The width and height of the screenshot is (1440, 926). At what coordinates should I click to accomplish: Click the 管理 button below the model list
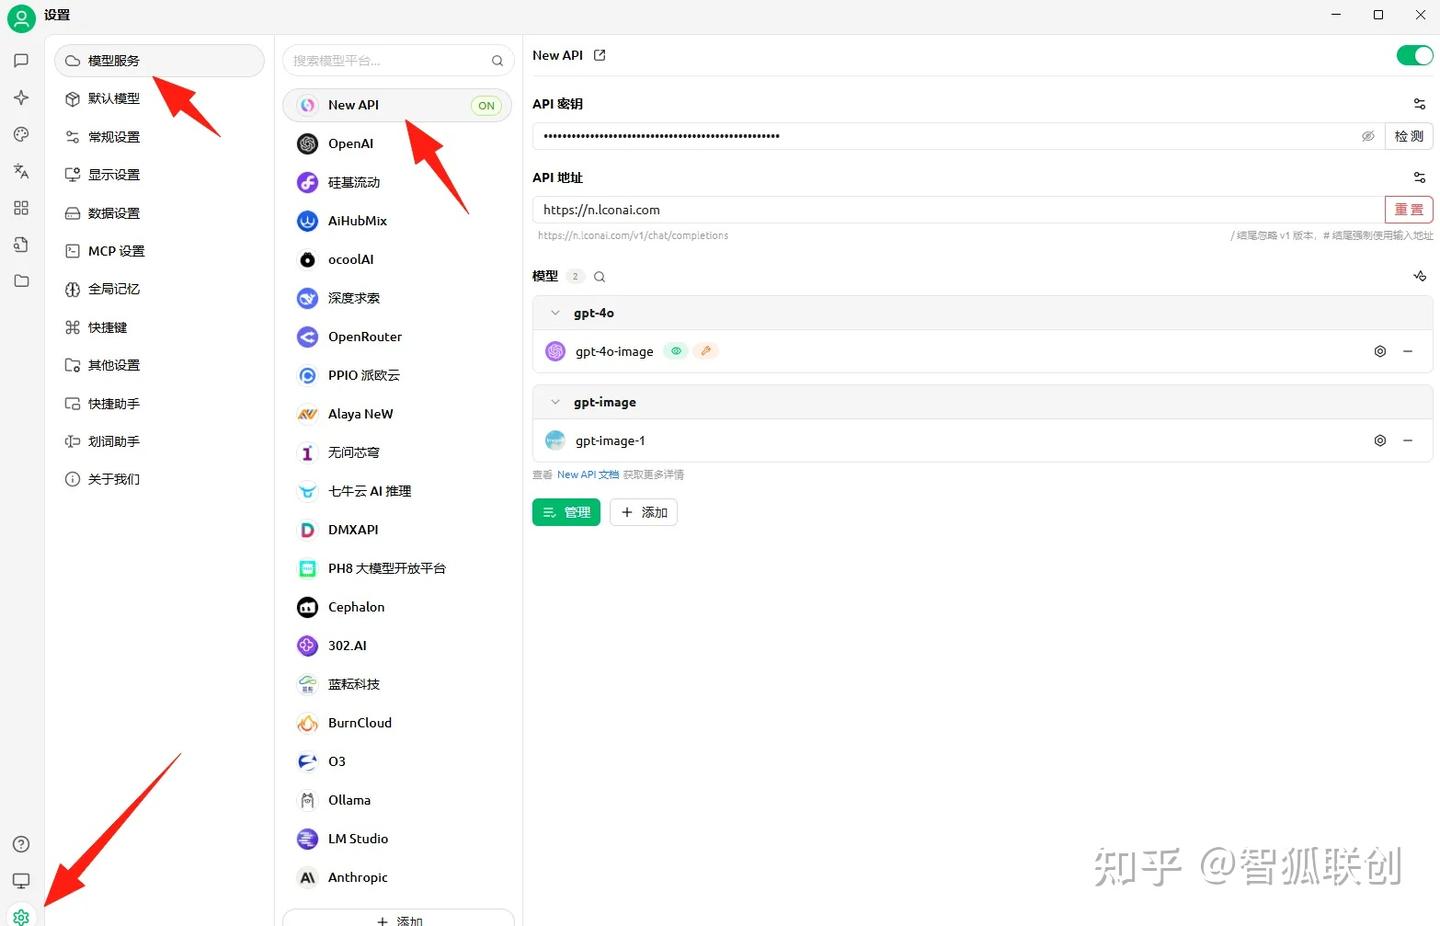tap(566, 512)
